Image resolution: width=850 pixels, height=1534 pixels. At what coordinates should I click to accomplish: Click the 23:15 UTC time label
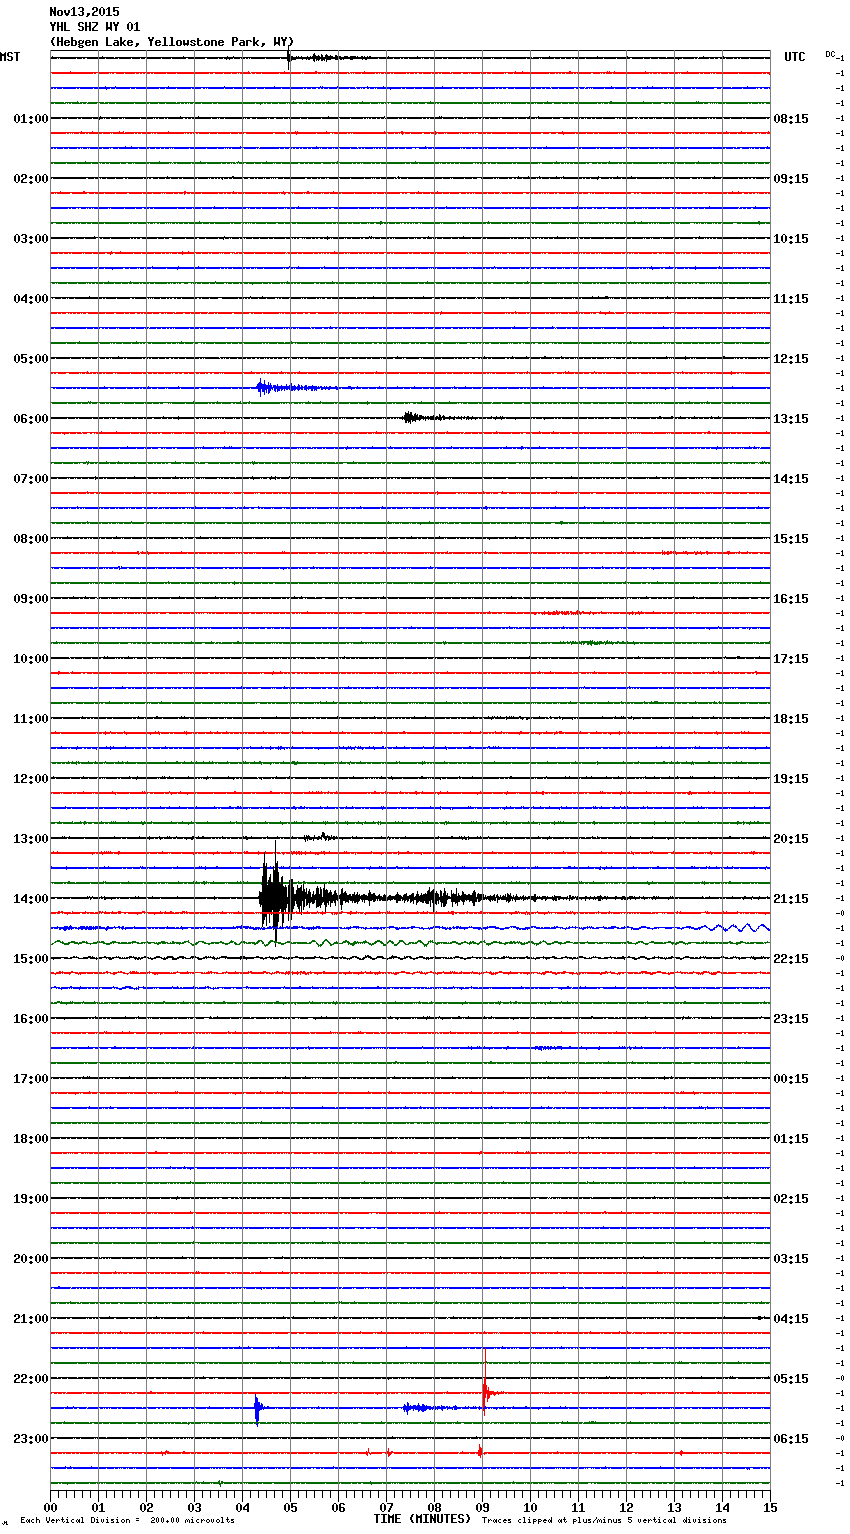click(791, 1019)
